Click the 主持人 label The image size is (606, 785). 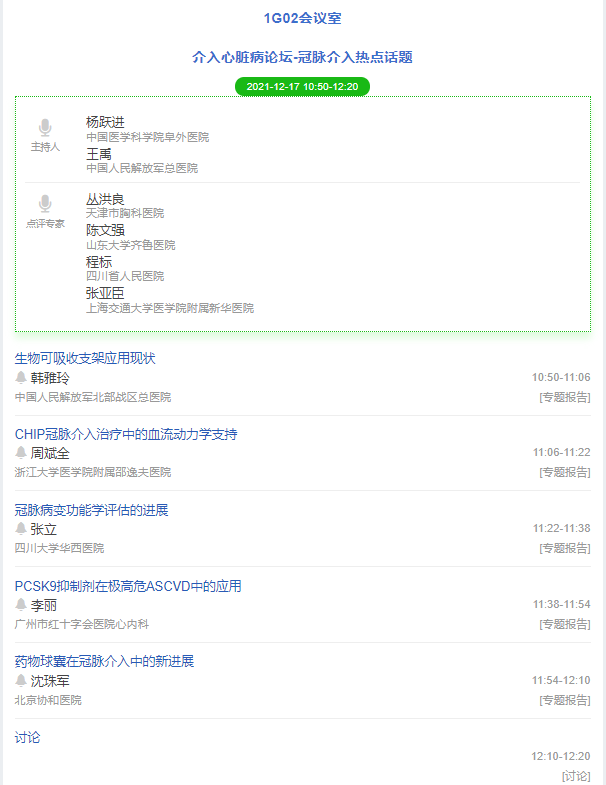click(45, 147)
